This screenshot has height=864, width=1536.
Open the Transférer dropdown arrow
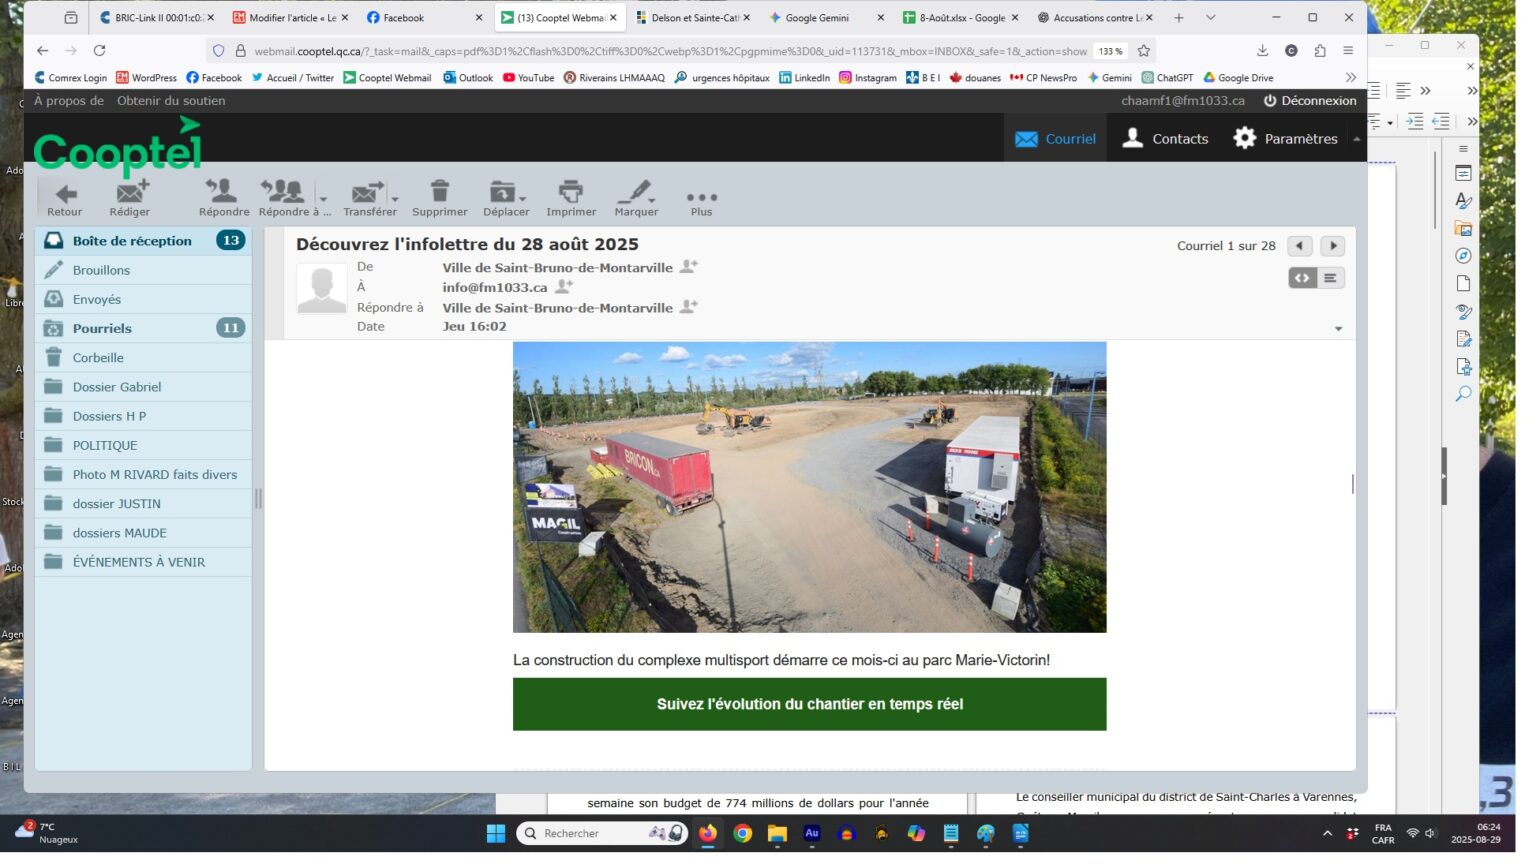tap(395, 198)
